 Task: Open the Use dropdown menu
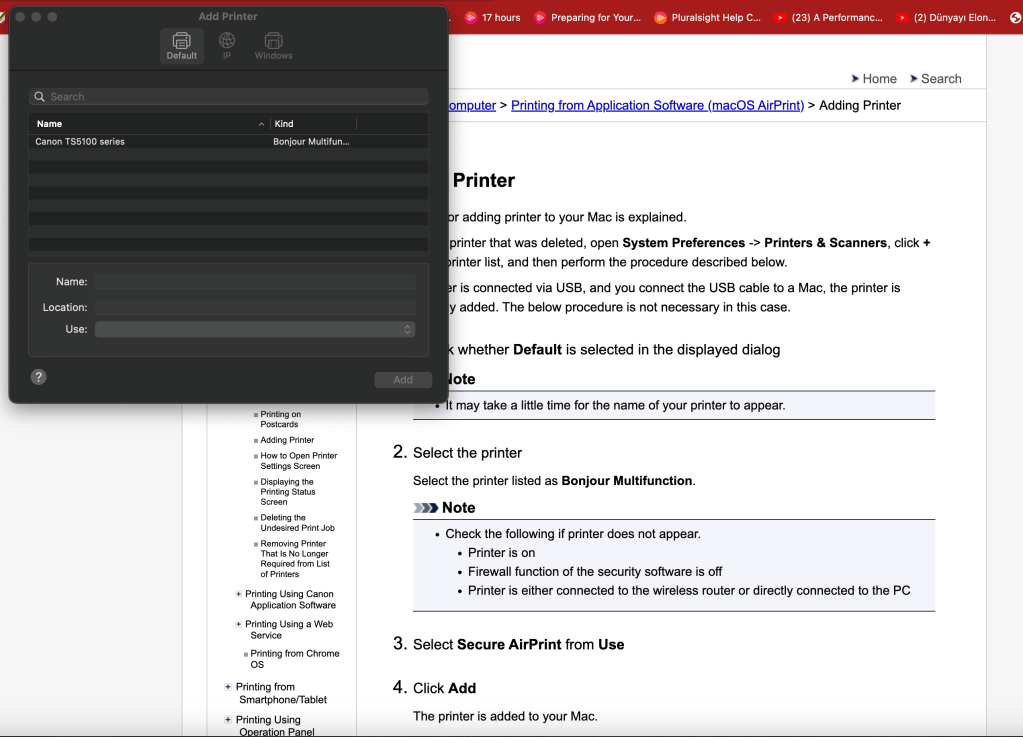(255, 329)
